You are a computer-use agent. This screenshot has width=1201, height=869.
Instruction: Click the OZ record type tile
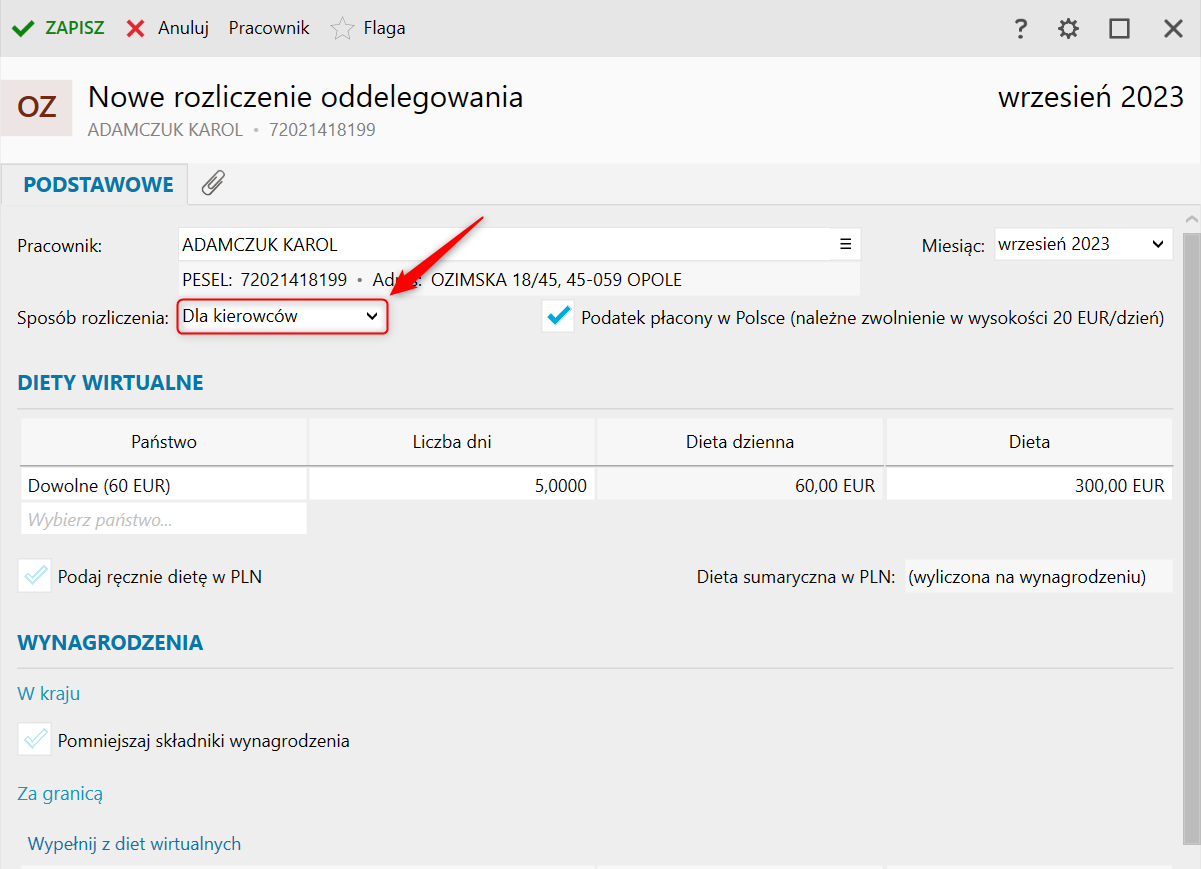tap(37, 107)
